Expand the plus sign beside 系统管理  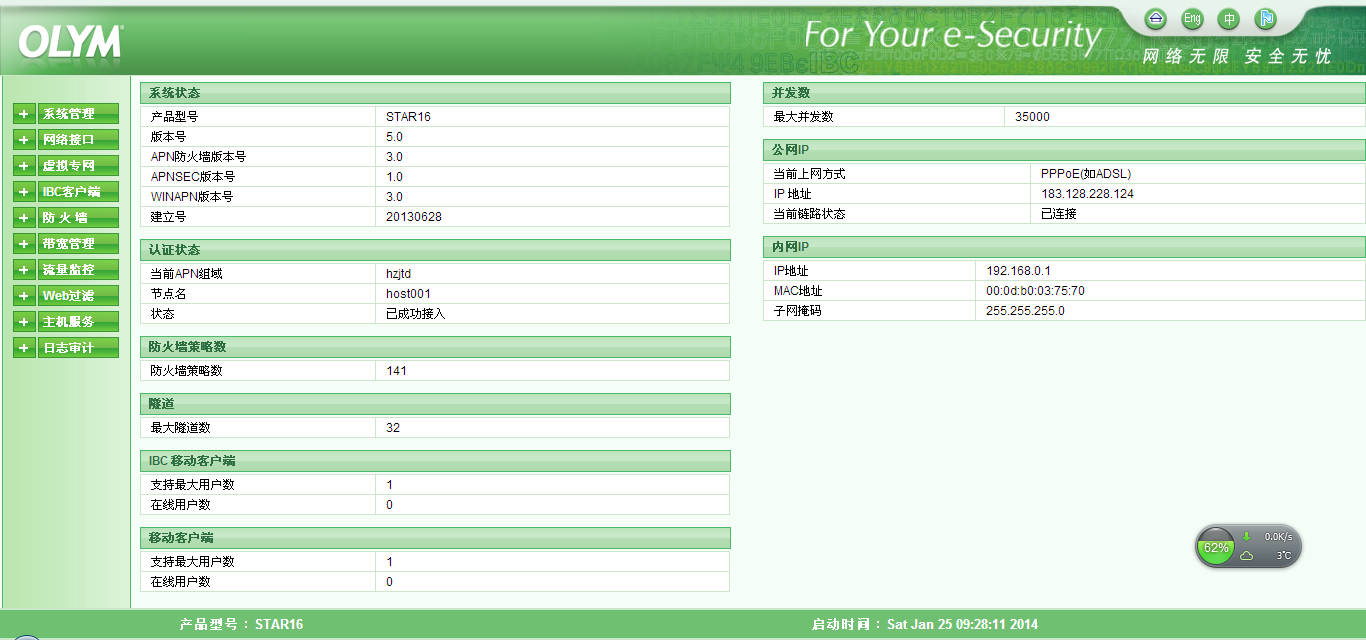coord(24,114)
